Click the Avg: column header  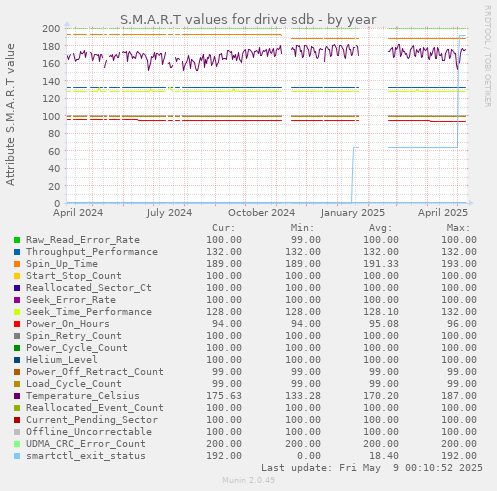coord(380,228)
